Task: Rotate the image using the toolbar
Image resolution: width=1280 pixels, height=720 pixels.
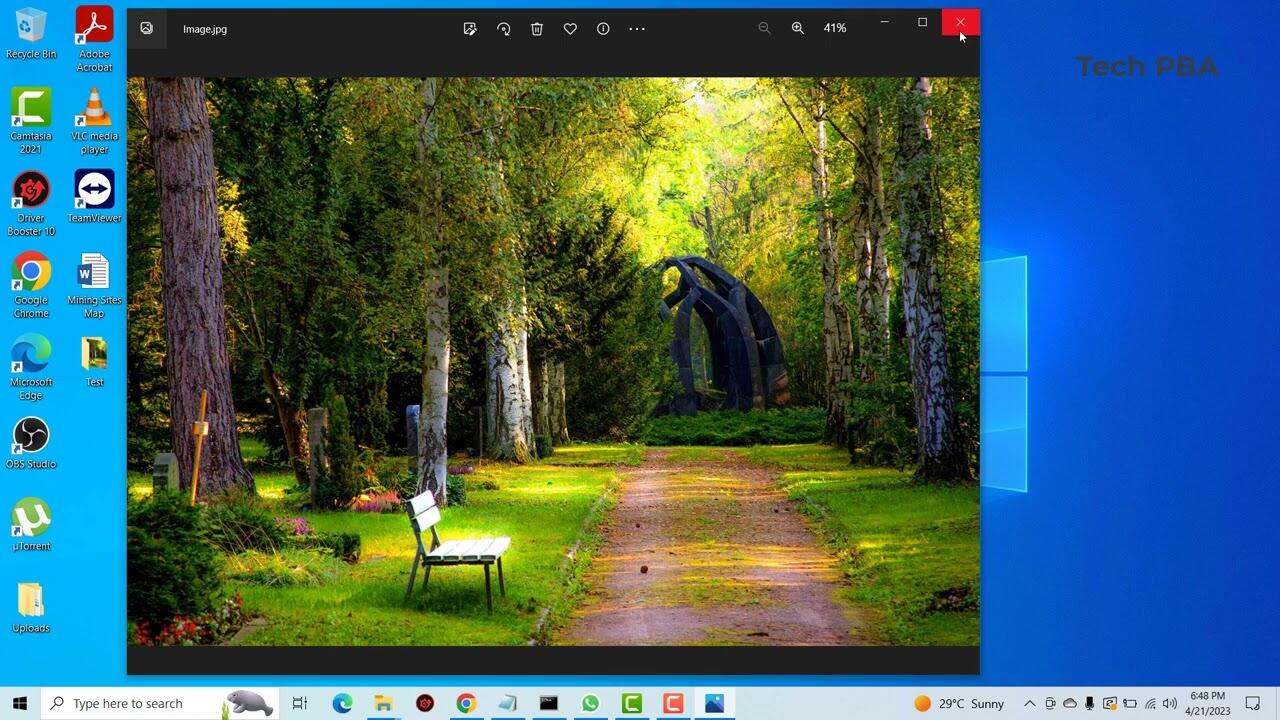Action: click(x=504, y=29)
